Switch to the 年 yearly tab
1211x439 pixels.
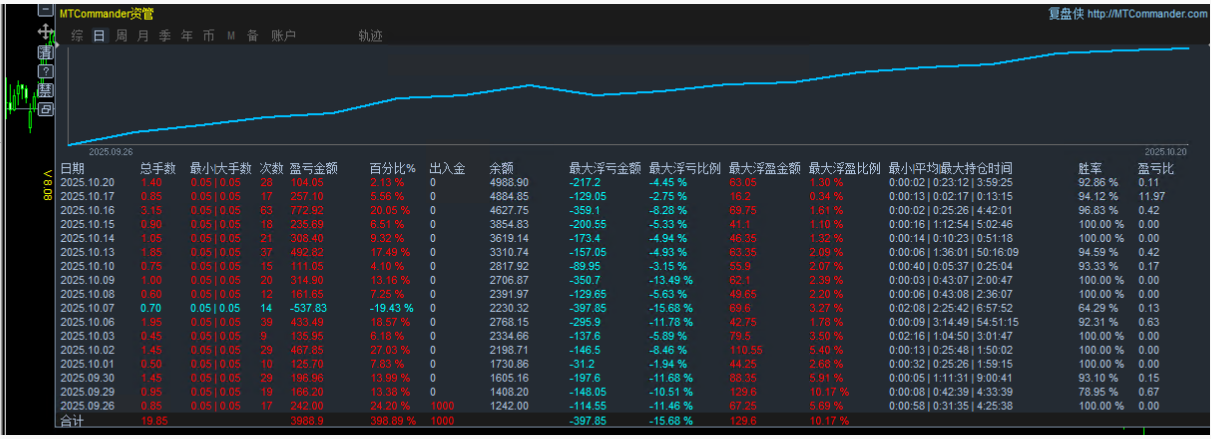tap(187, 36)
